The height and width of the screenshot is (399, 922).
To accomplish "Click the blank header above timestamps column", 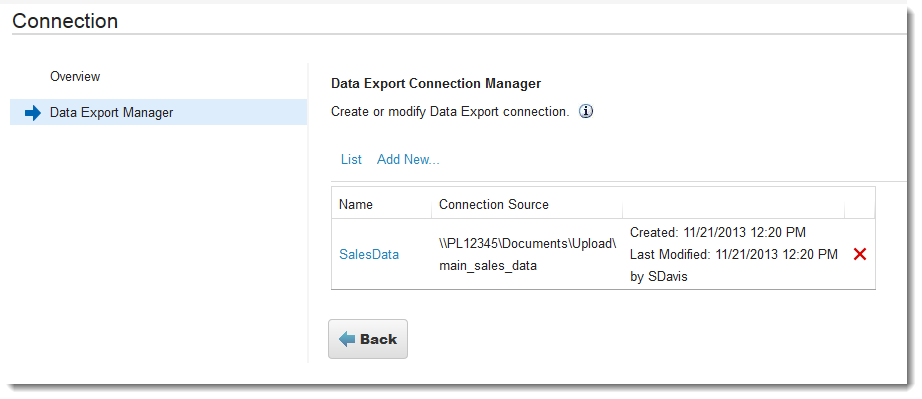I will pos(733,204).
